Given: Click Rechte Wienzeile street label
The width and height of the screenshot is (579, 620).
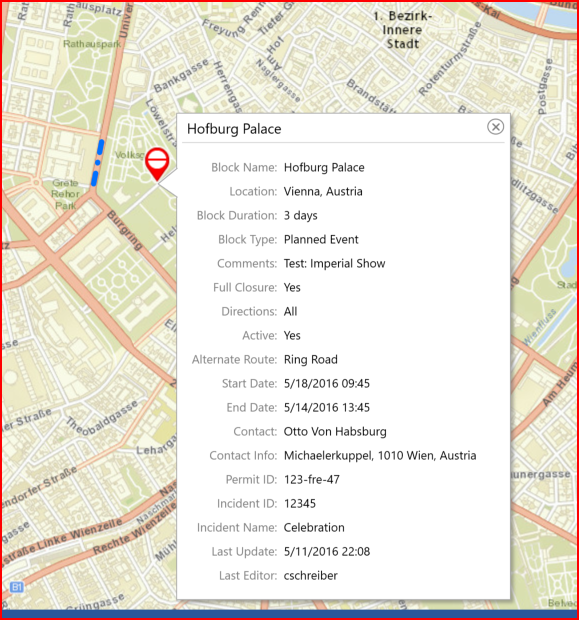Looking at the screenshot, I should (133, 530).
